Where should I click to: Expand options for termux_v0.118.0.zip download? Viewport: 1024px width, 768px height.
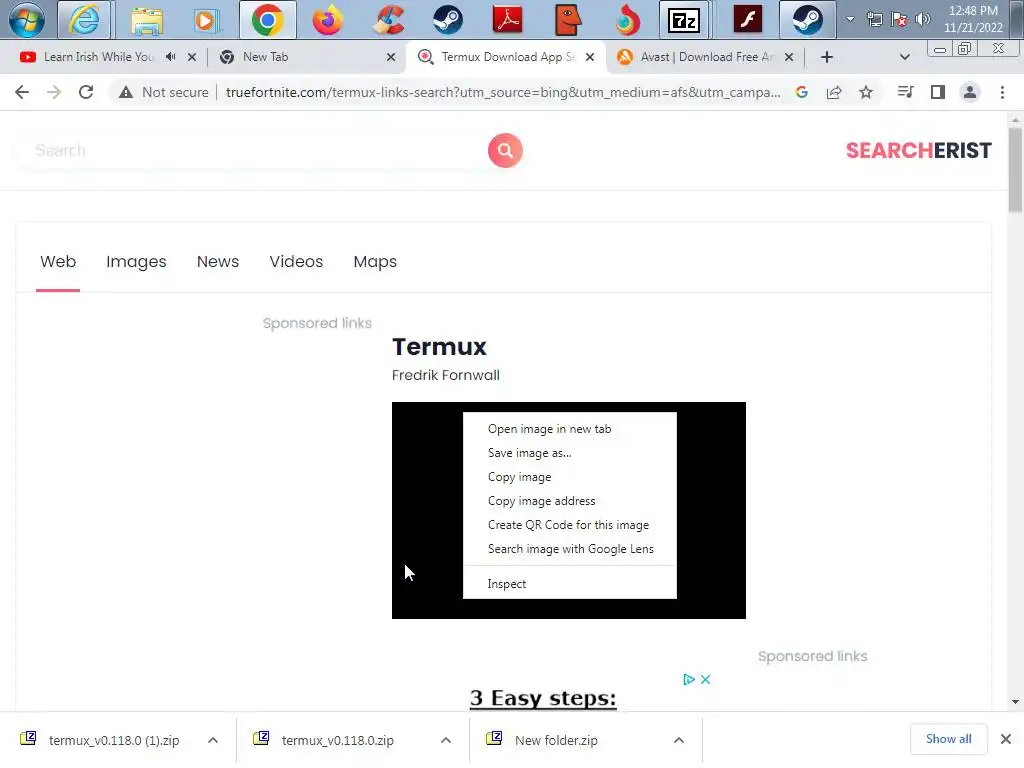pos(446,741)
